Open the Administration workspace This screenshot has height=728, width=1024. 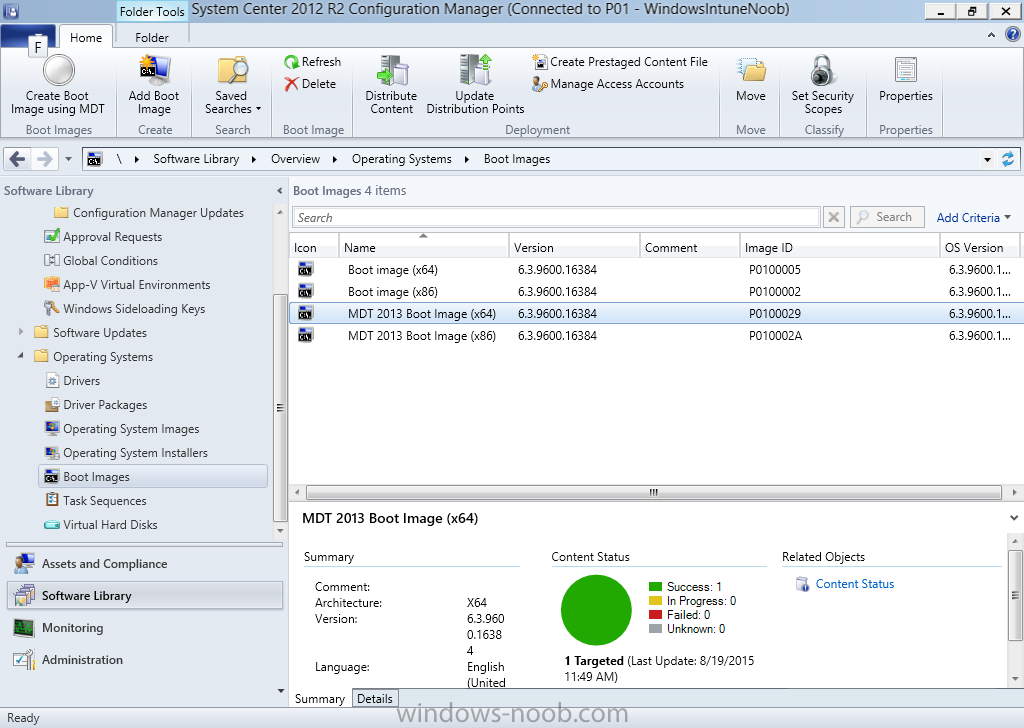tap(144, 659)
